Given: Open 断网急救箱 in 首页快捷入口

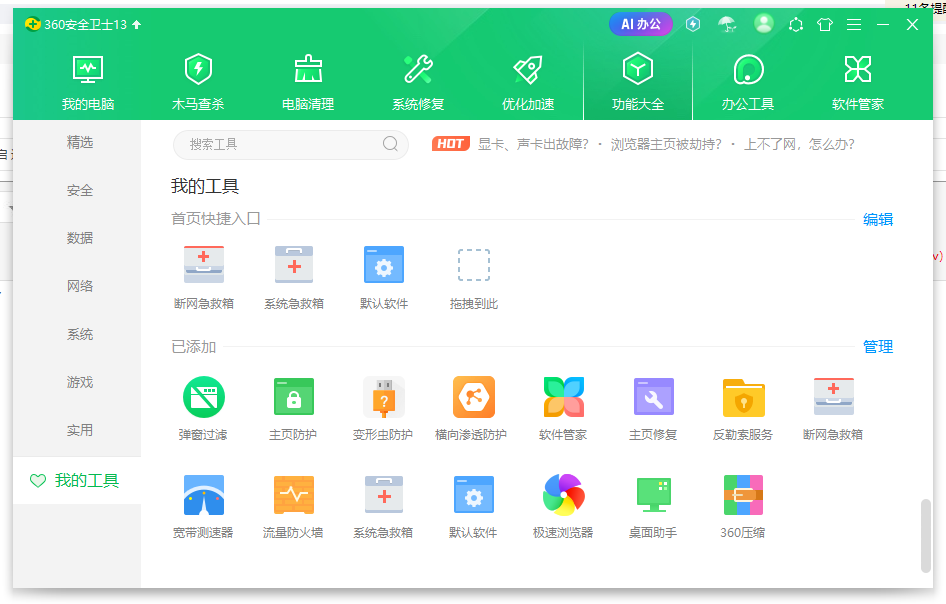Looking at the screenshot, I should pyautogui.click(x=204, y=277).
